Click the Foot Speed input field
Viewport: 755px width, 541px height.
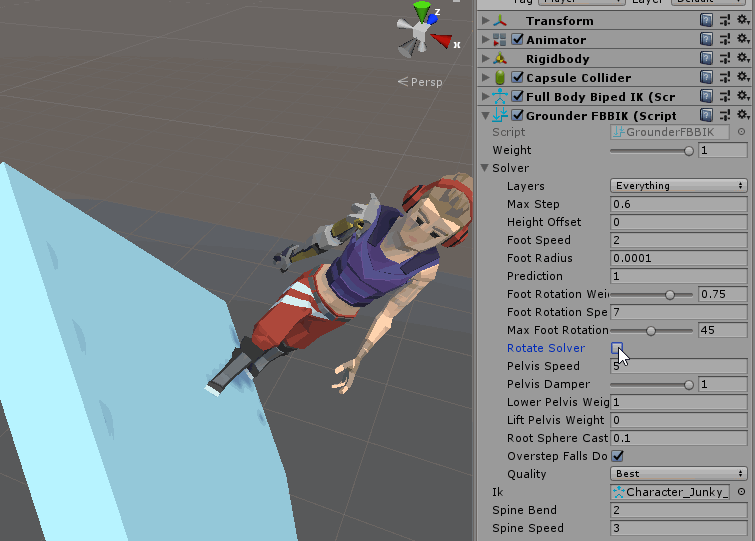(678, 240)
